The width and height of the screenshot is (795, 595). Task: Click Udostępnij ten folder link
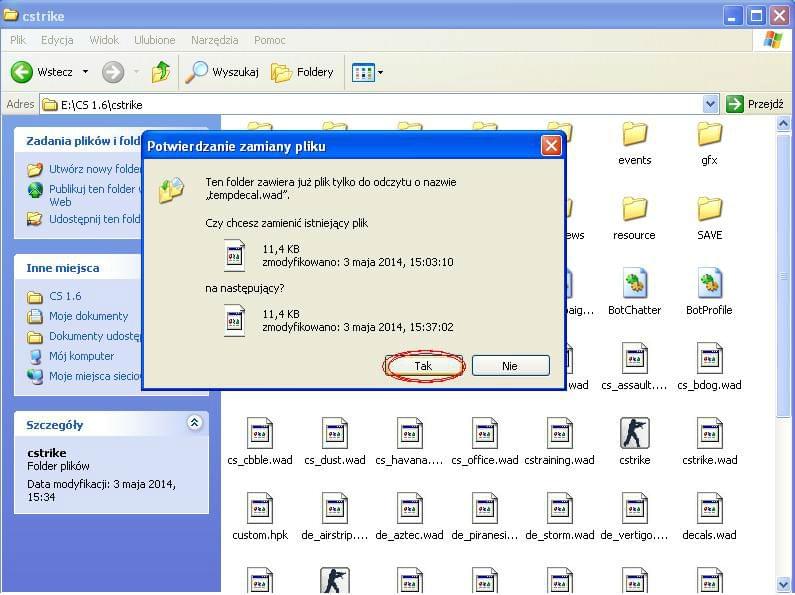[x=85, y=219]
